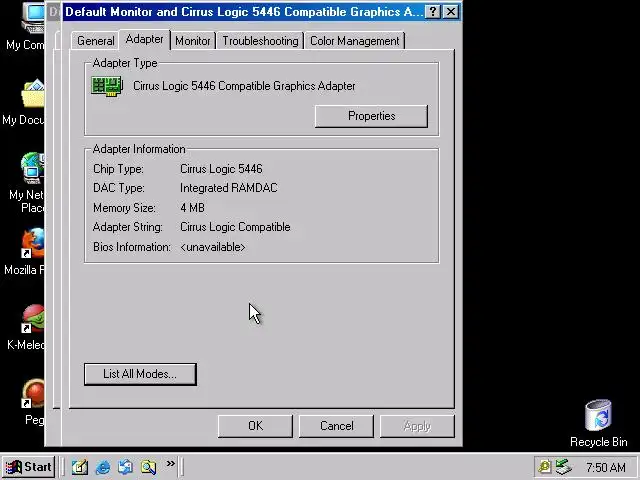Expand the quick launch overflow chevron
The width and height of the screenshot is (640, 480).
click(171, 463)
